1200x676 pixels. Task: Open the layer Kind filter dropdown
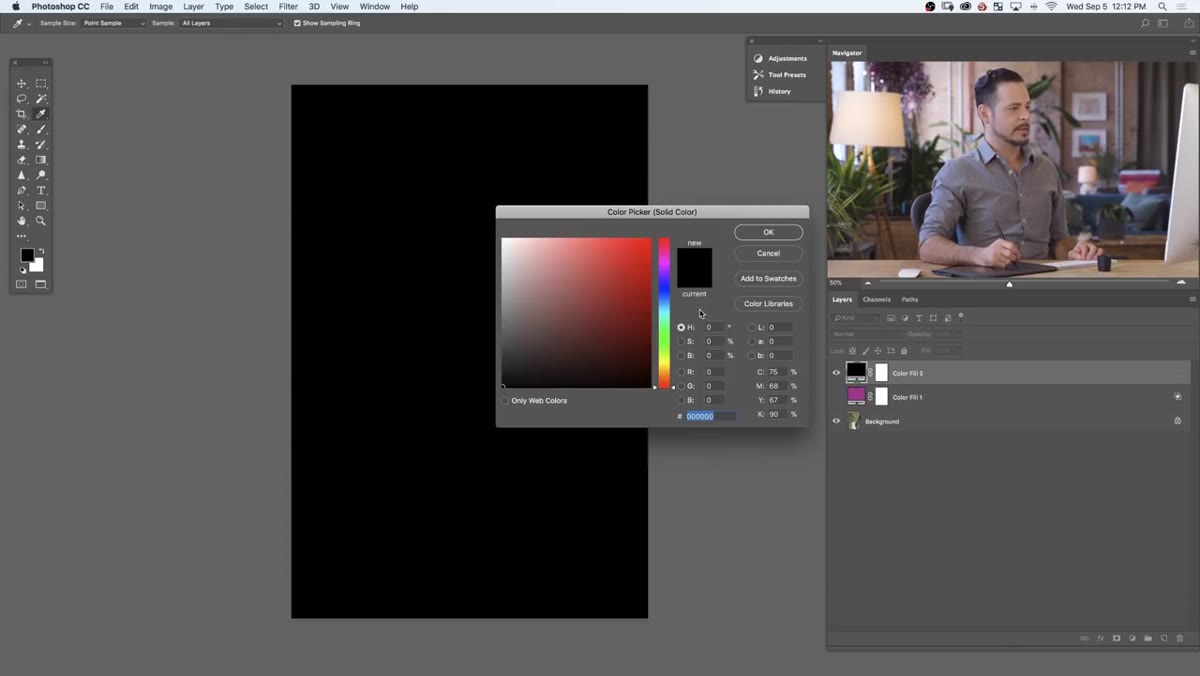(854, 318)
